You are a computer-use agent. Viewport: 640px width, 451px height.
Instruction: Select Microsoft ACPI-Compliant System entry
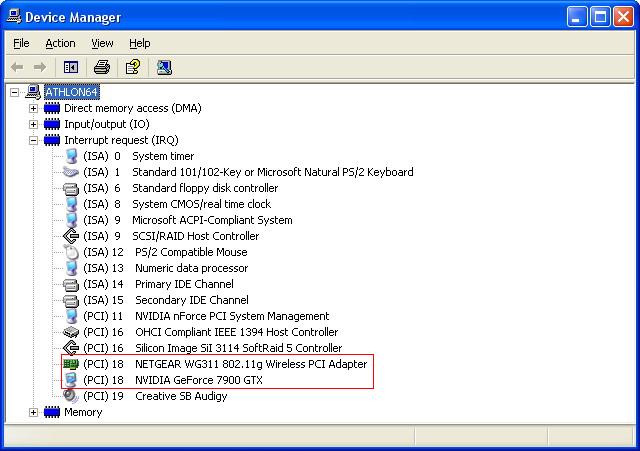click(x=188, y=220)
